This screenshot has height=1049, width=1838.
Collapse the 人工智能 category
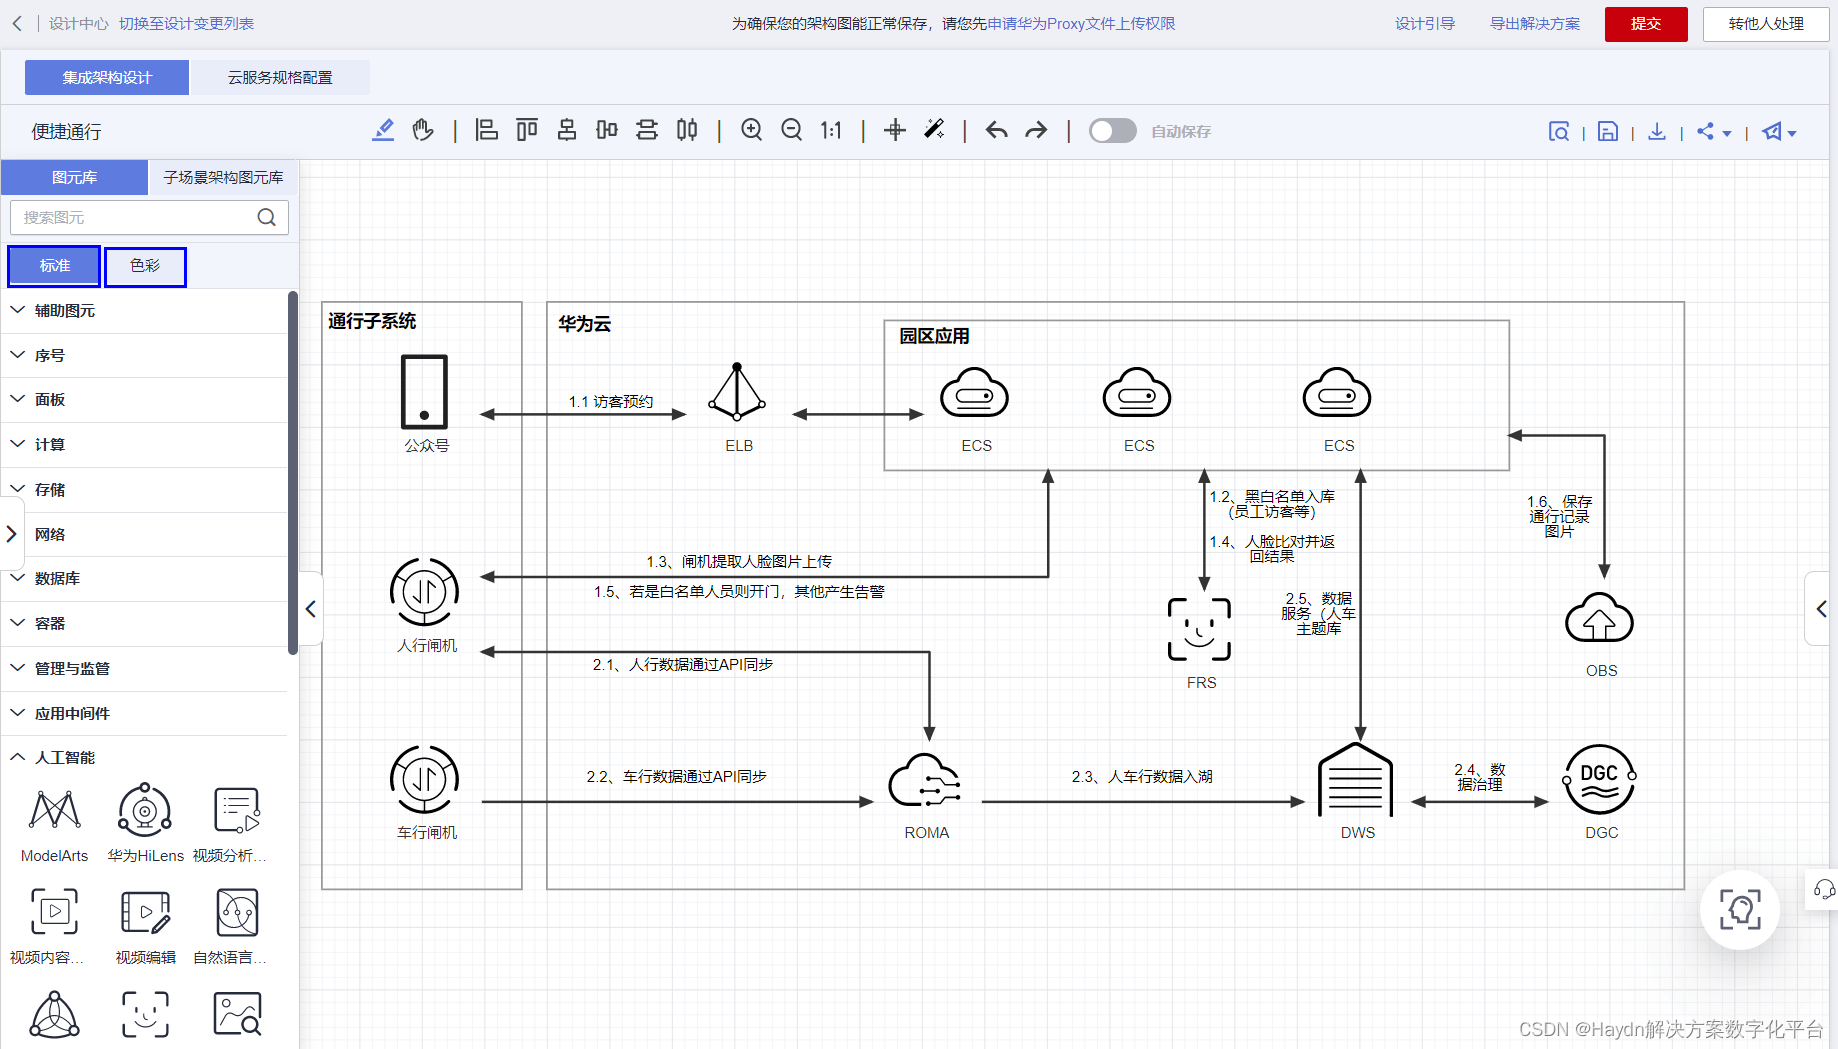145,757
